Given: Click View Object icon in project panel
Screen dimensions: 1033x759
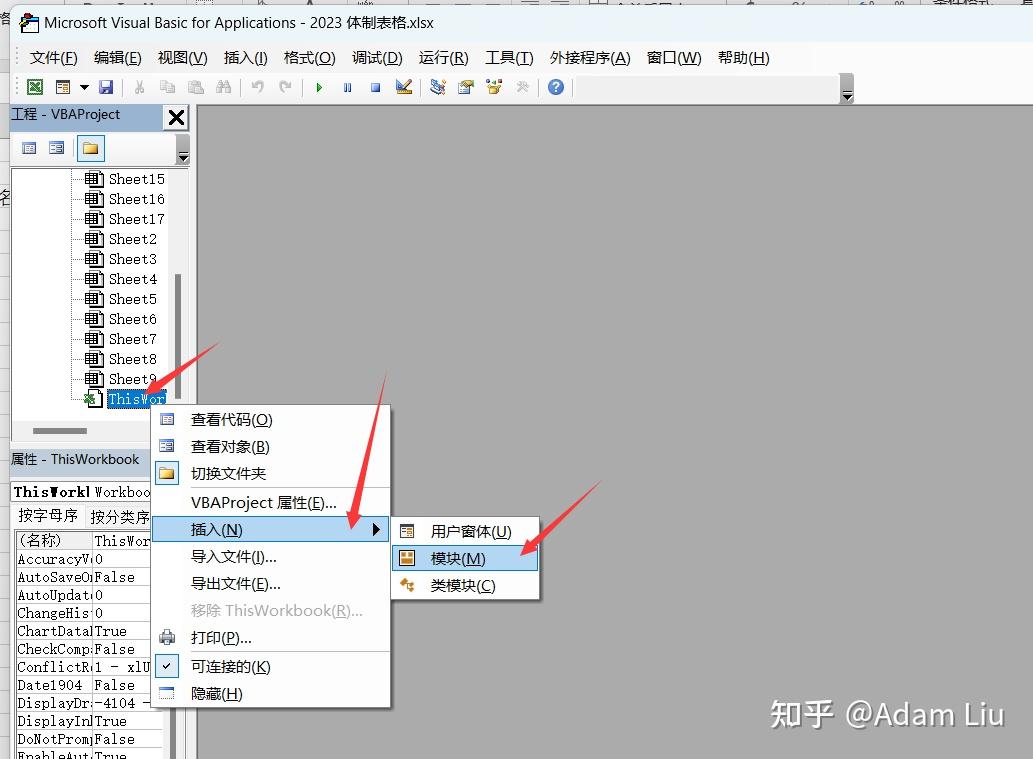Looking at the screenshot, I should coord(57,148).
